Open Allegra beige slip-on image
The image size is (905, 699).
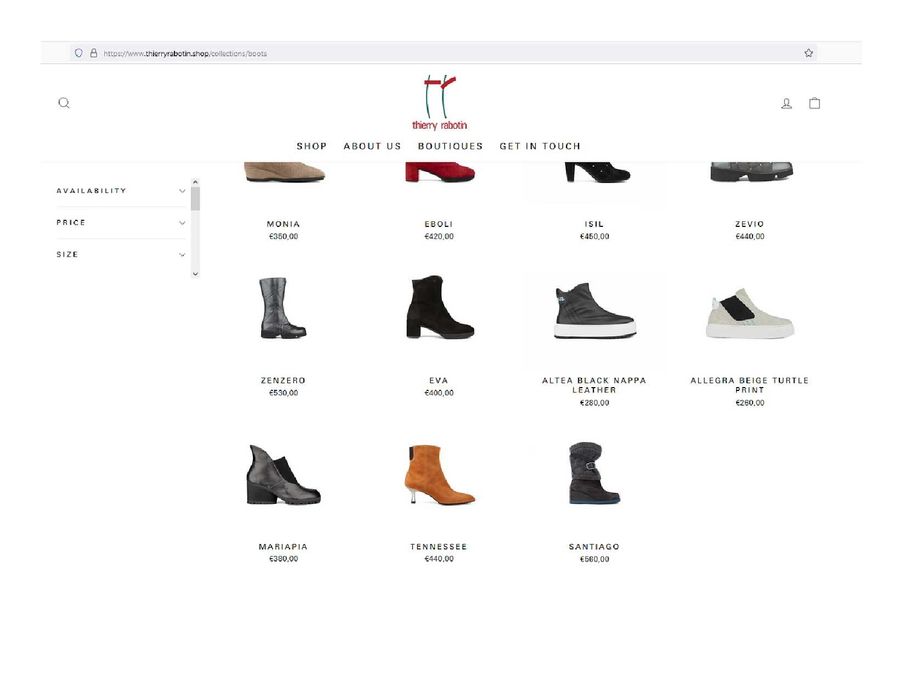pyautogui.click(x=750, y=314)
